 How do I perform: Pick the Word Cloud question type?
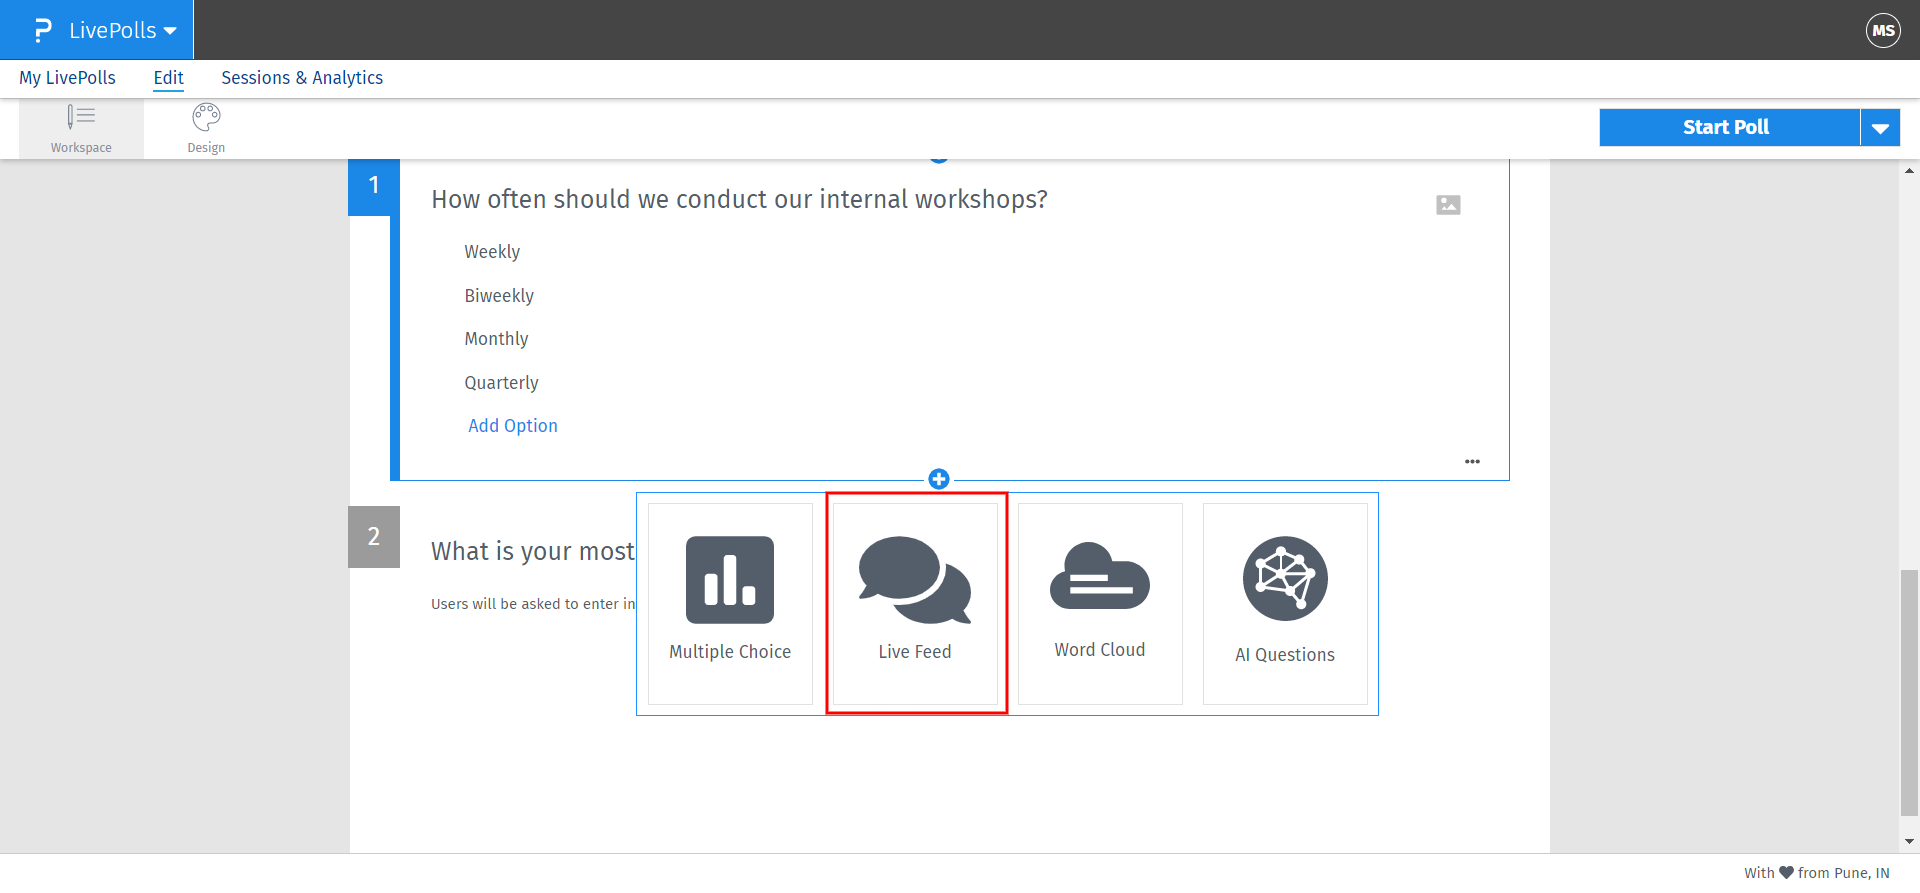tap(1100, 603)
